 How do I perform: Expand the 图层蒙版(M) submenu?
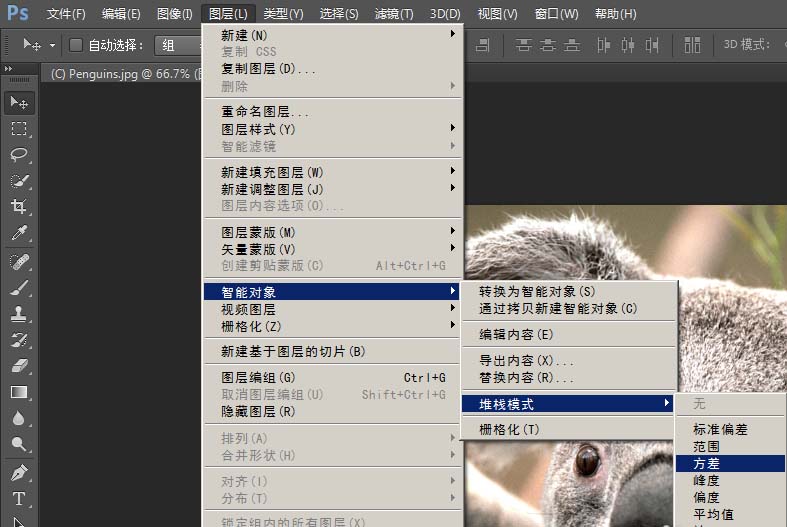[x=333, y=232]
